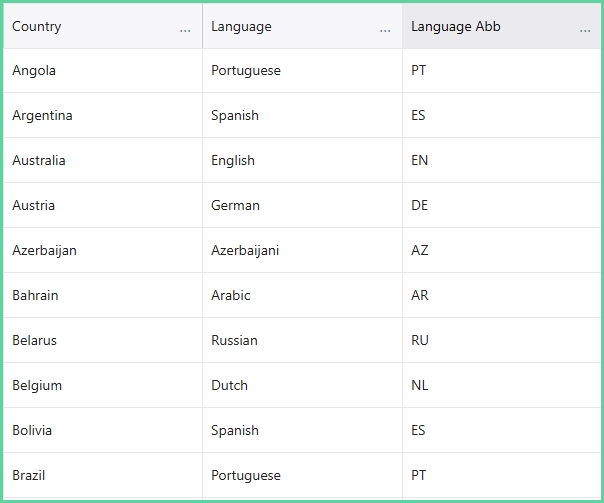Select the Dutch language cell
This screenshot has width=604, height=503.
point(302,386)
